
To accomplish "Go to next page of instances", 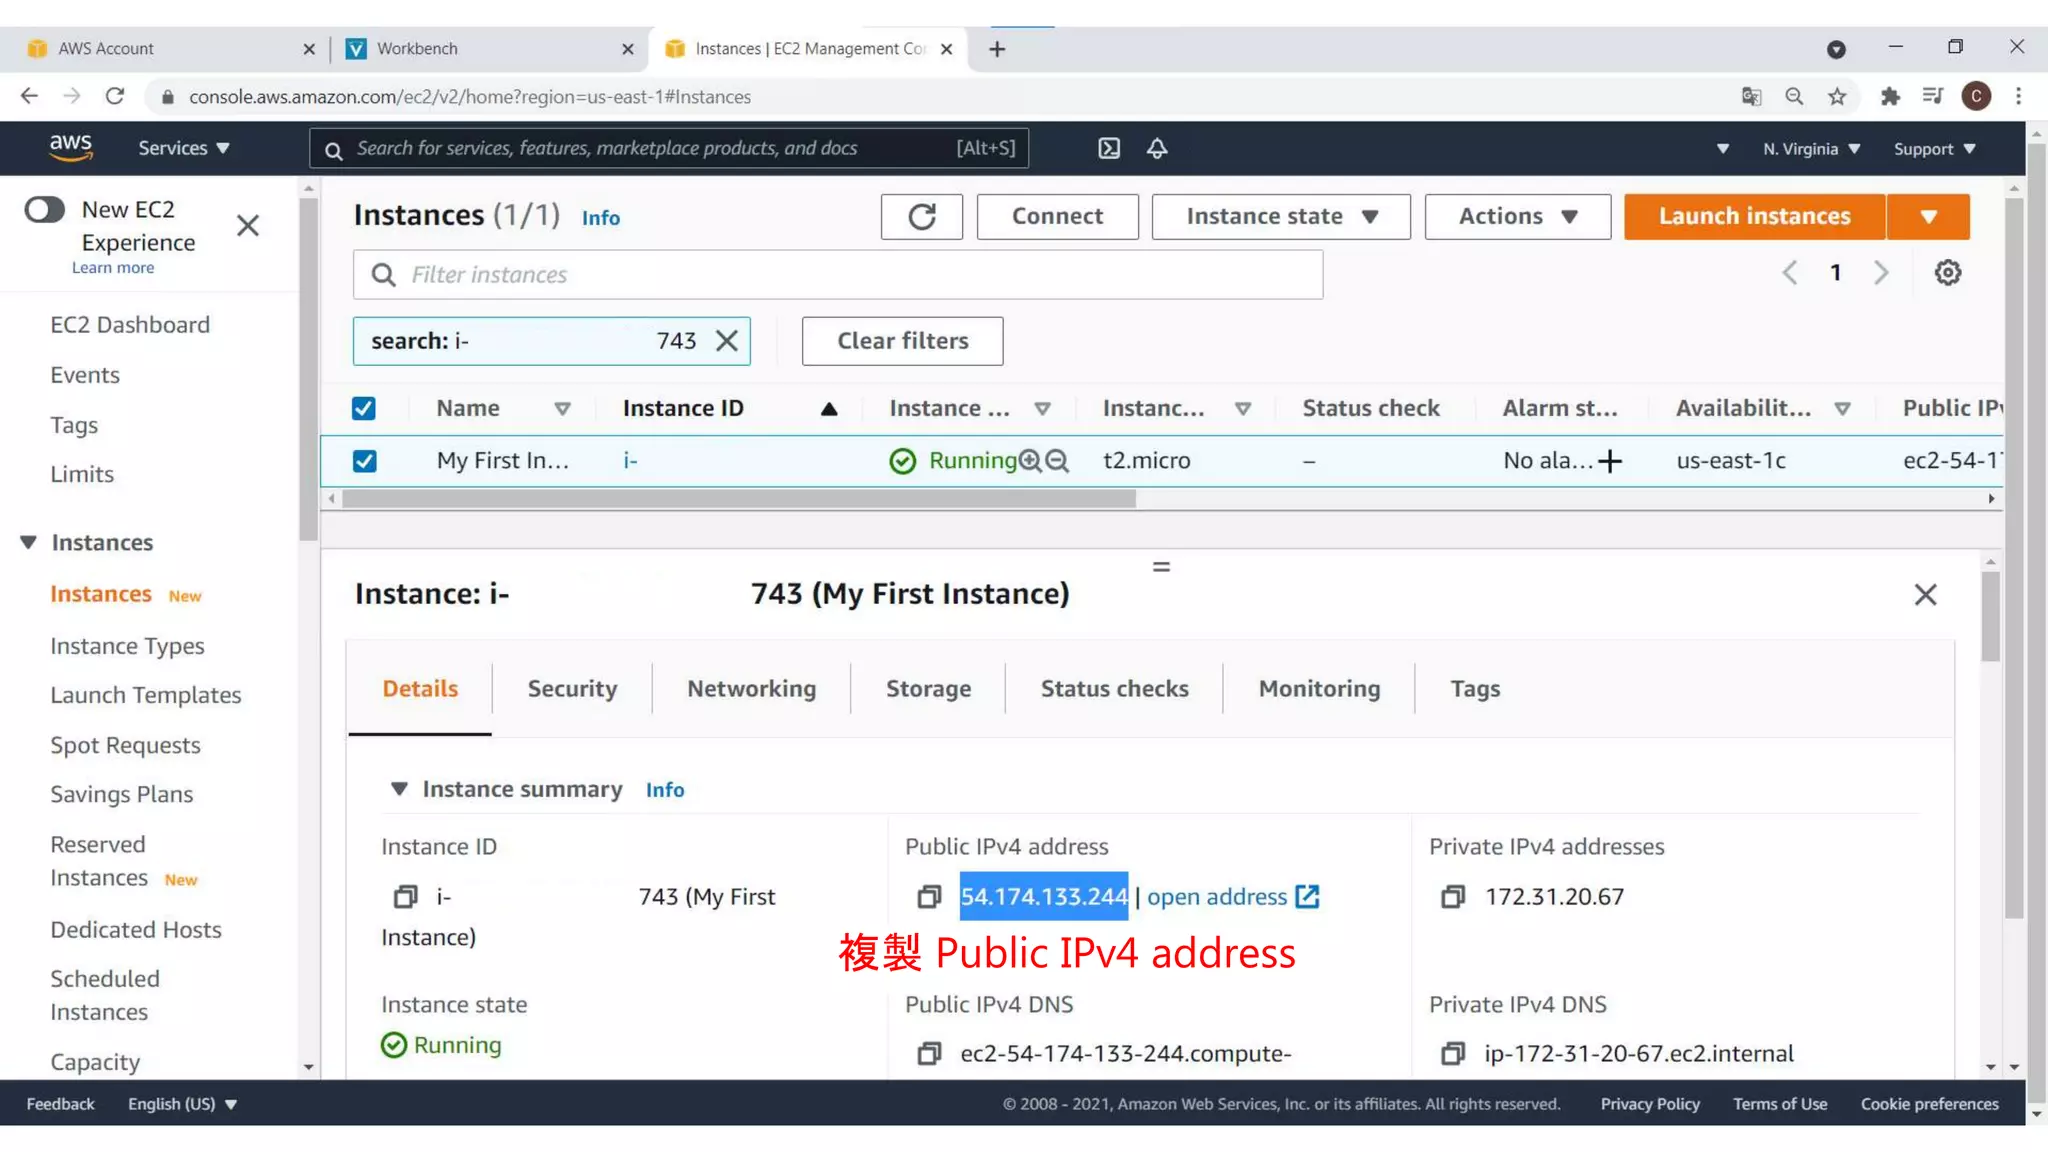I will click(x=1881, y=272).
